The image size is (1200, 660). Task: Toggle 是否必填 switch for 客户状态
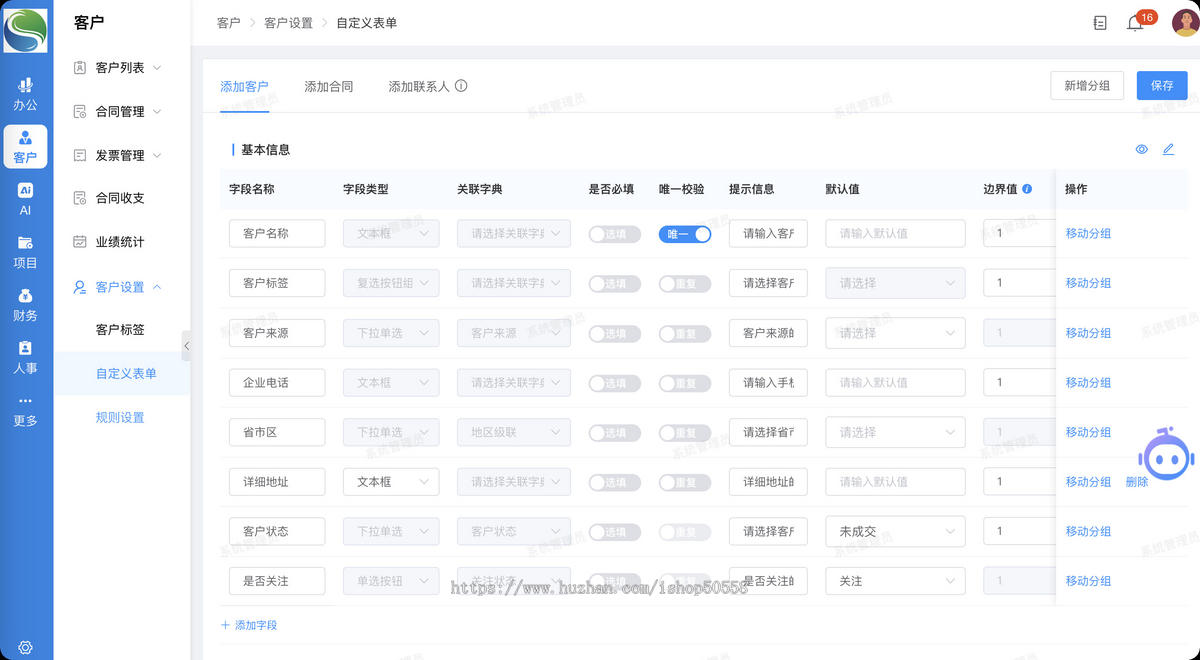614,532
